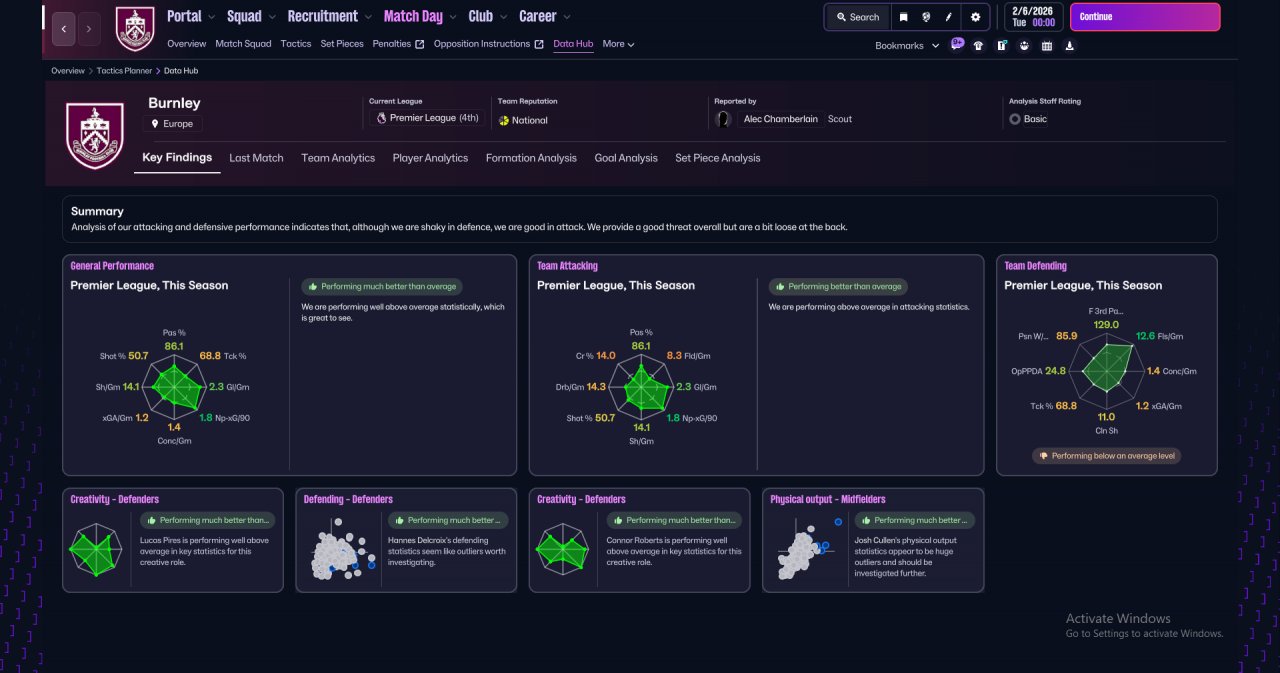
Task: Click the magnifier icon in Search
Action: pyautogui.click(x=841, y=17)
